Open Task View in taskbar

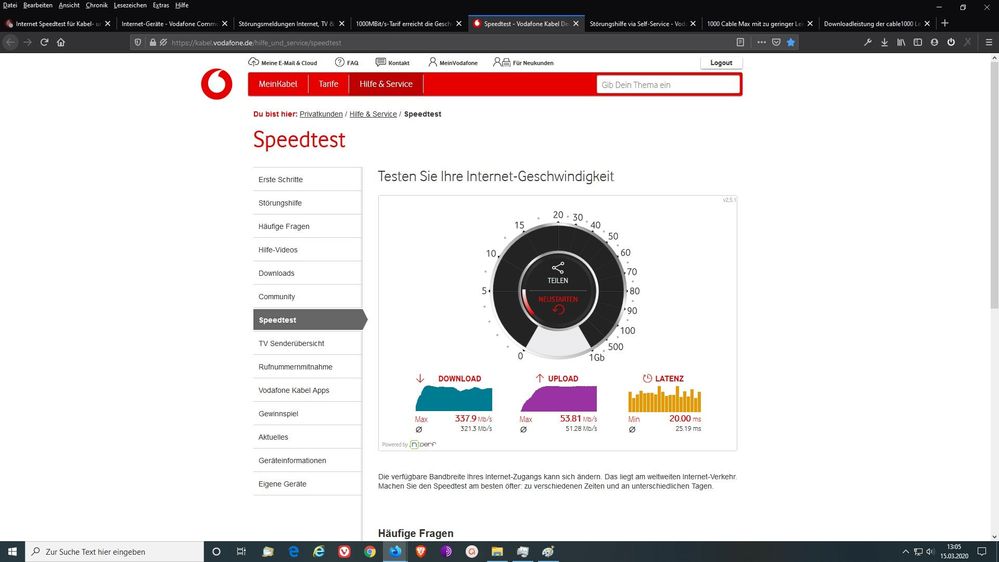(x=241, y=551)
